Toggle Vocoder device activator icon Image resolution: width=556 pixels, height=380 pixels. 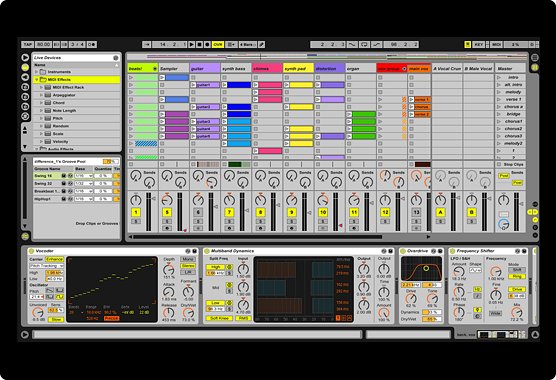click(31, 251)
